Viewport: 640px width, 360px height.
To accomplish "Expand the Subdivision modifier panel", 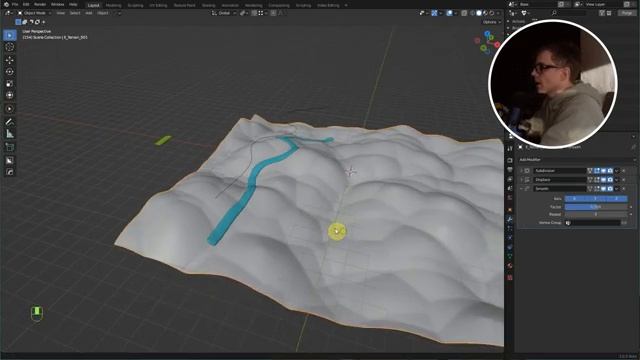I will point(521,171).
